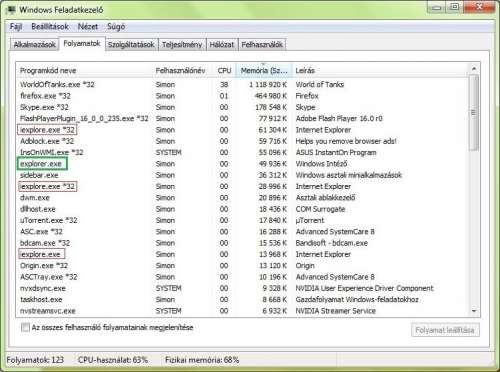Switch to the Szolgáltatások tab
Screen dimensions: 500x372
(131, 45)
